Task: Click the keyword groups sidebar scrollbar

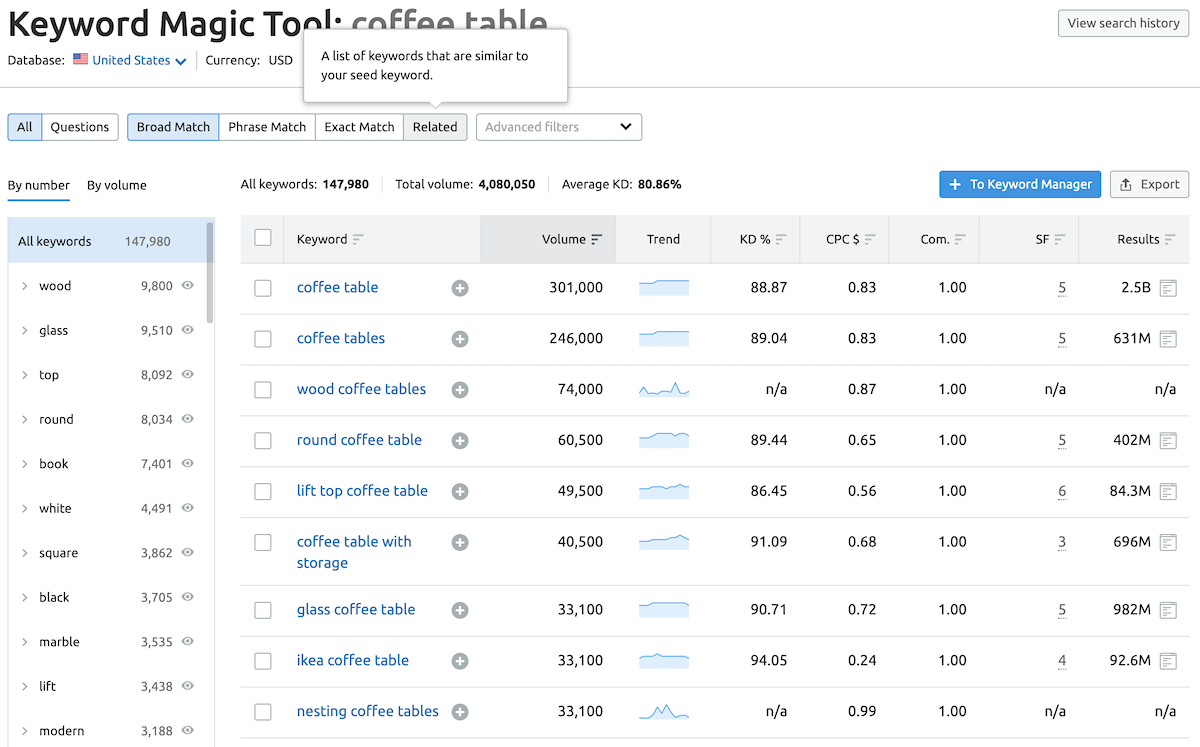Action: coord(210,272)
